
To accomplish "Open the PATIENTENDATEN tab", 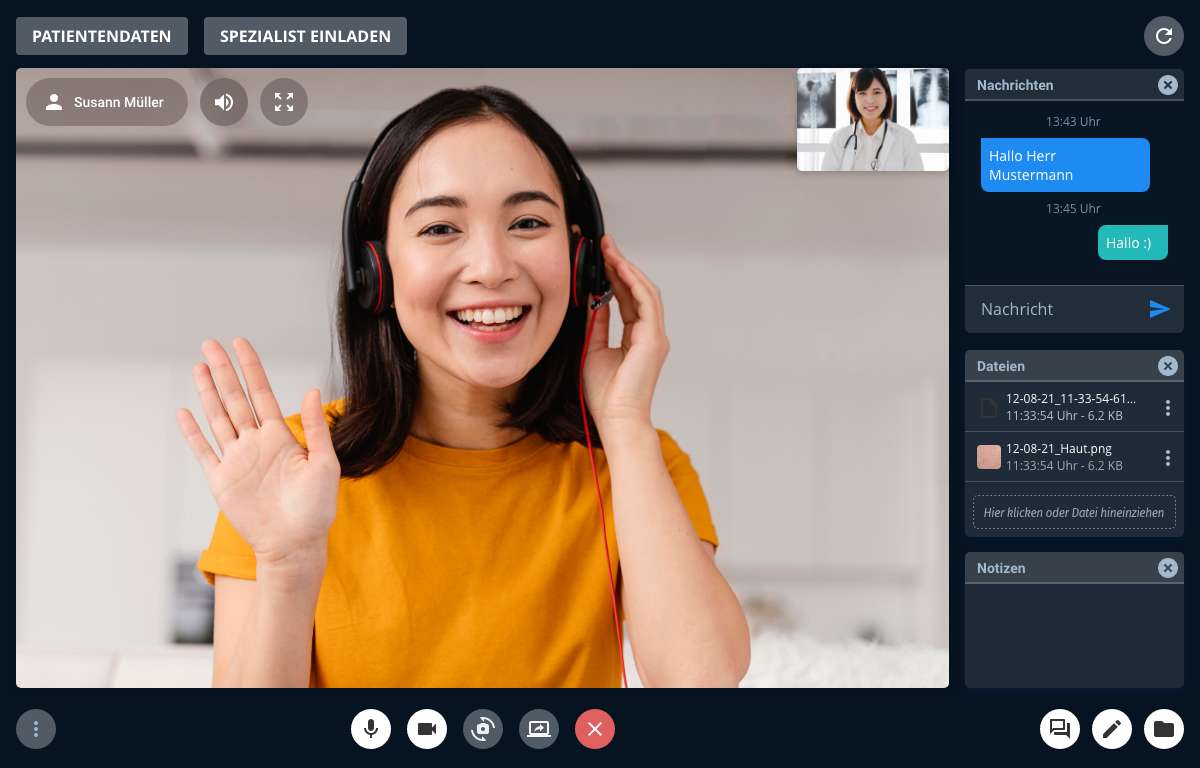I will 102,36.
